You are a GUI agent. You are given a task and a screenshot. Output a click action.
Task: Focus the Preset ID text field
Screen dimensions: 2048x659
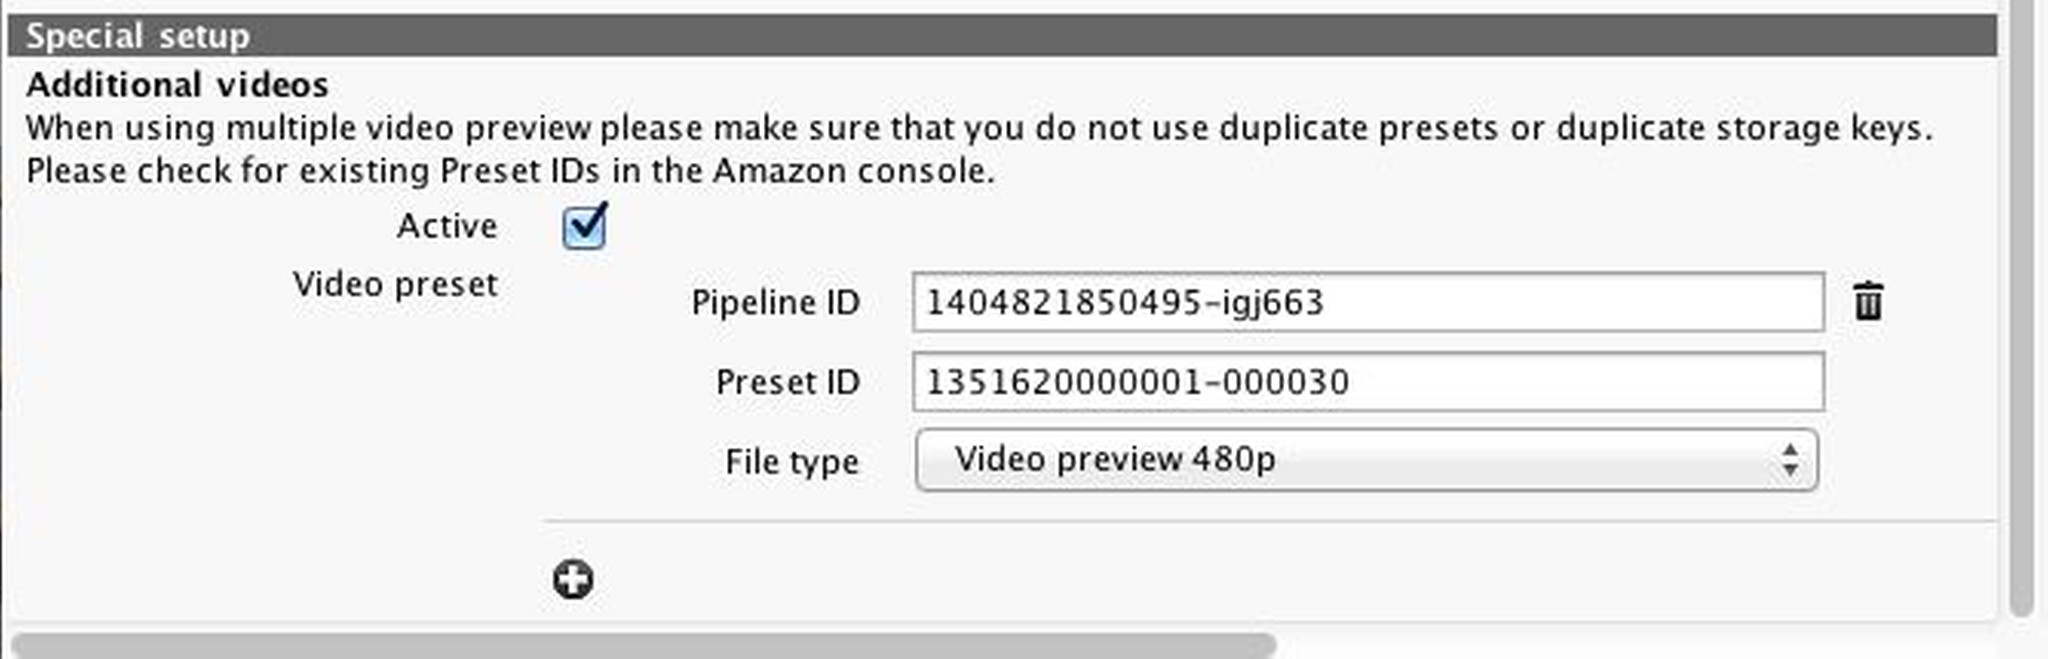point(1367,382)
